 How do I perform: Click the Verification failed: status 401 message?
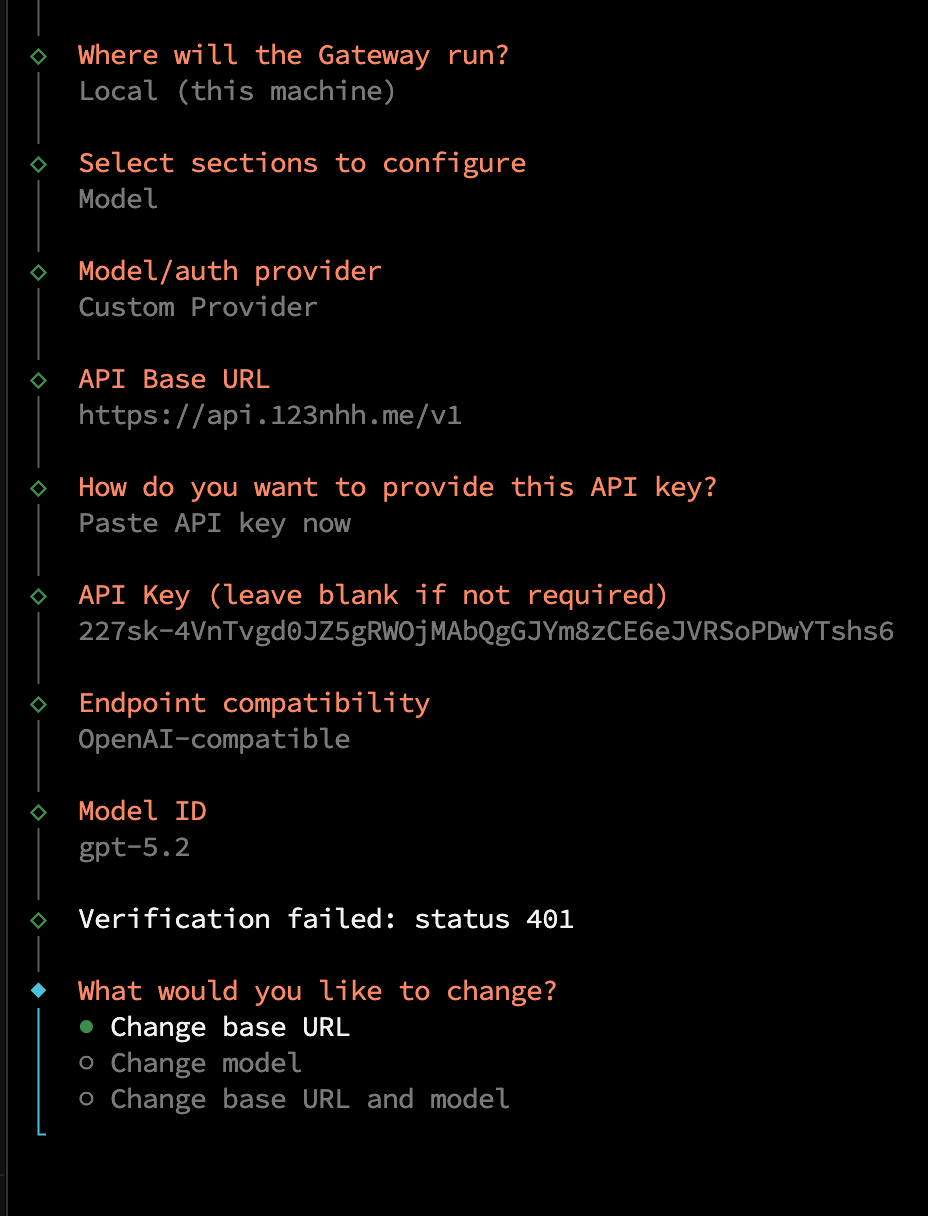coord(326,919)
